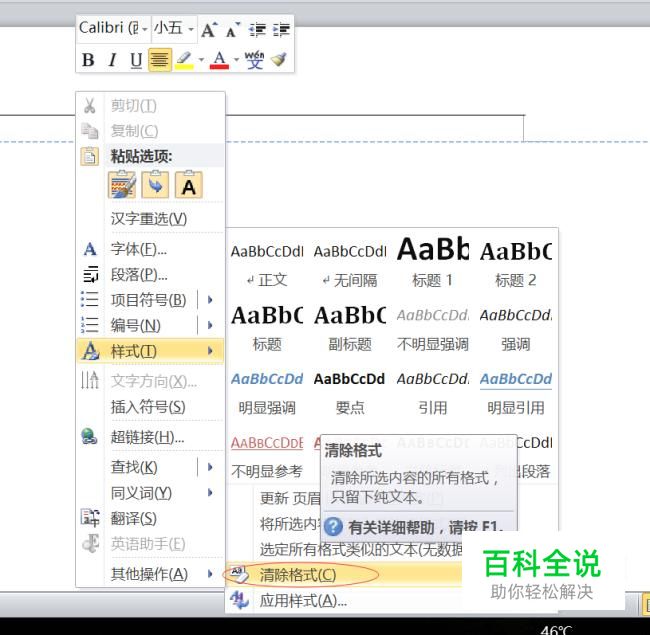Apply the 明显引用 style

coord(516,392)
